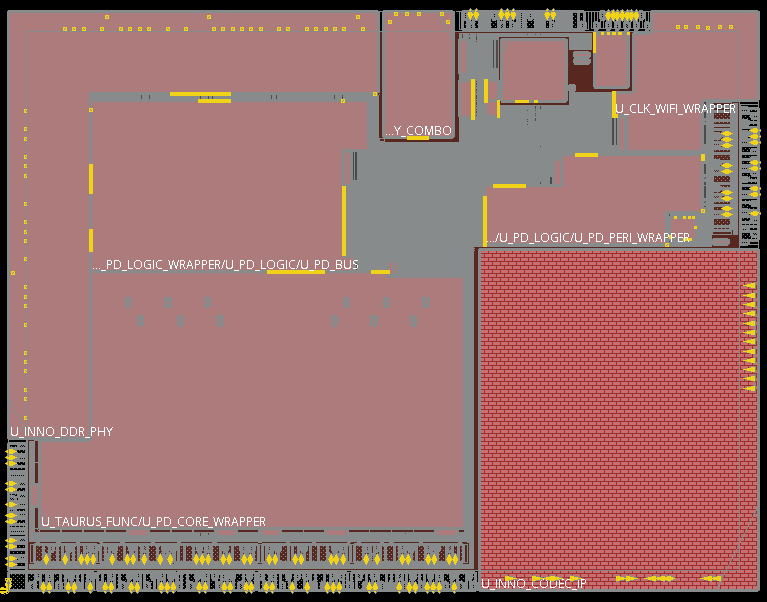Click yellow pin arrows on codec block's right edge
The width and height of the screenshot is (767, 602).
749,337
